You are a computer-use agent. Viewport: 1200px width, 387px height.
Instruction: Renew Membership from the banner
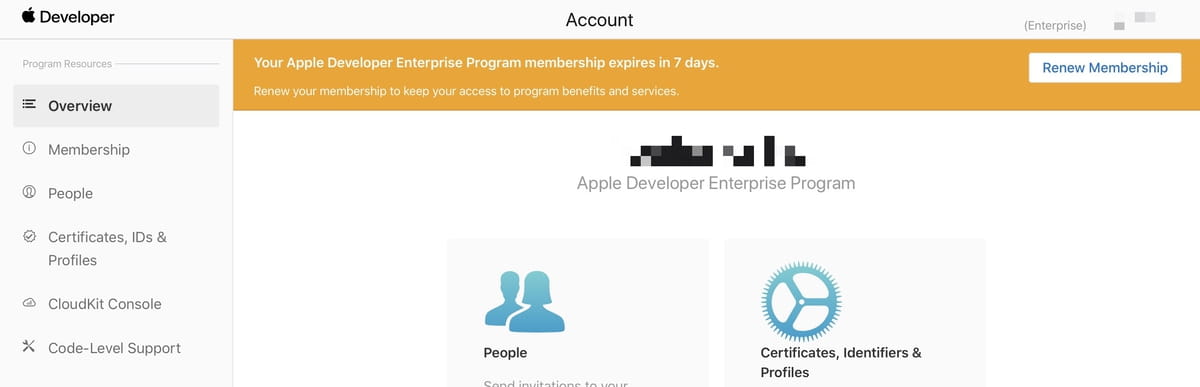click(x=1105, y=68)
